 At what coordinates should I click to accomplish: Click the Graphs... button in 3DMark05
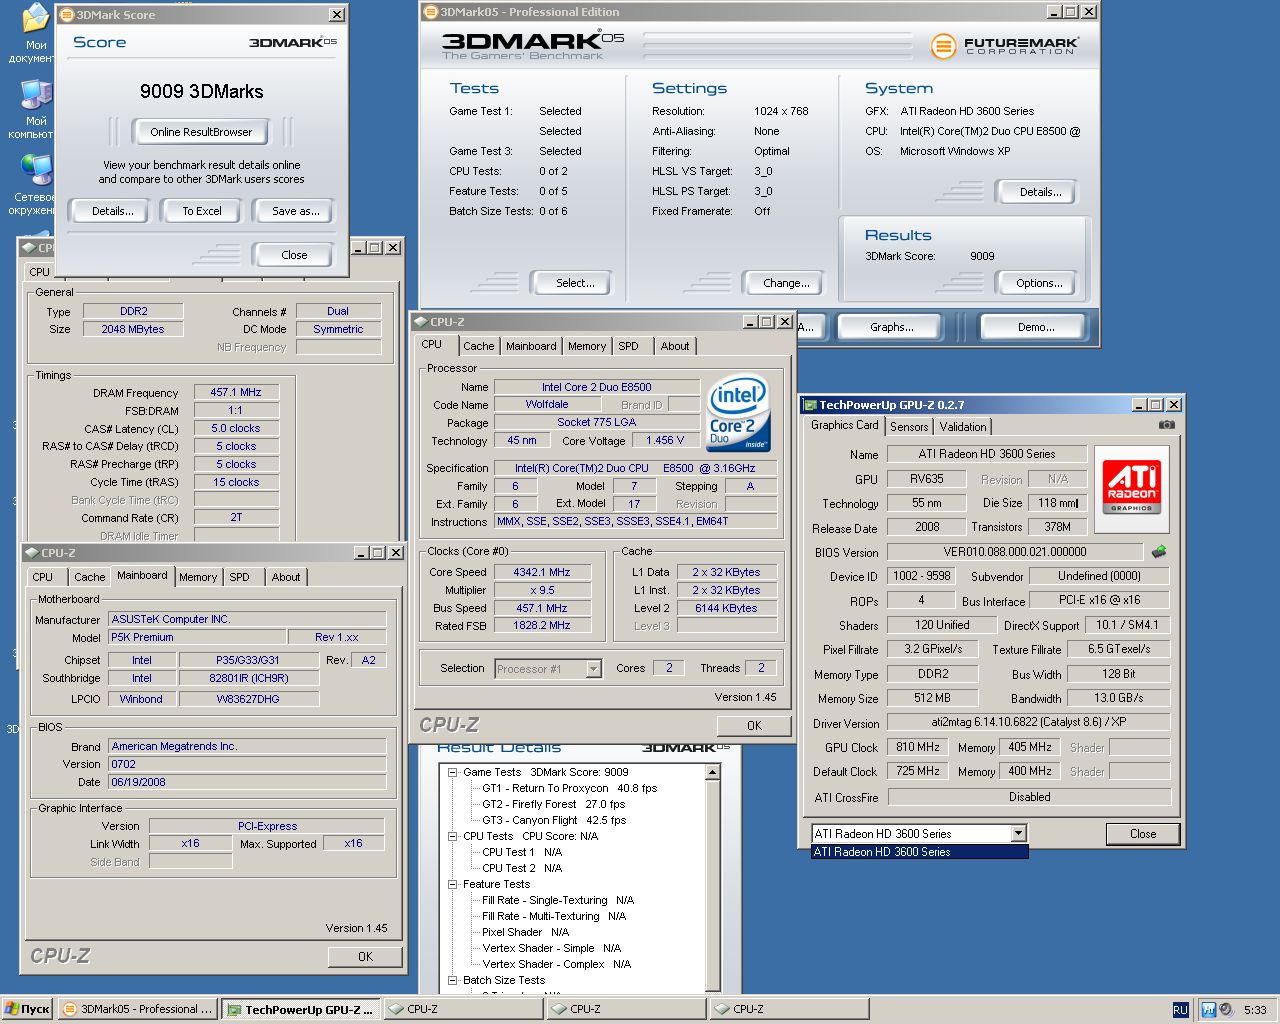click(x=891, y=327)
